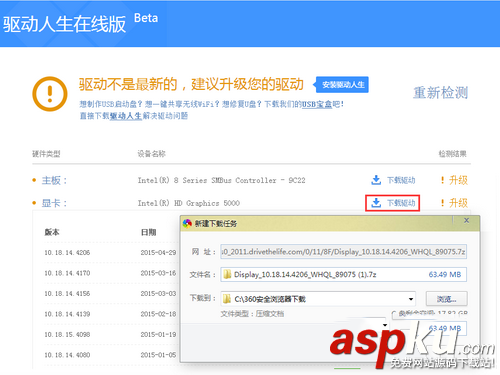500x375 pixels.
Task: Click the 主板 hardware type label
Action: point(54,180)
